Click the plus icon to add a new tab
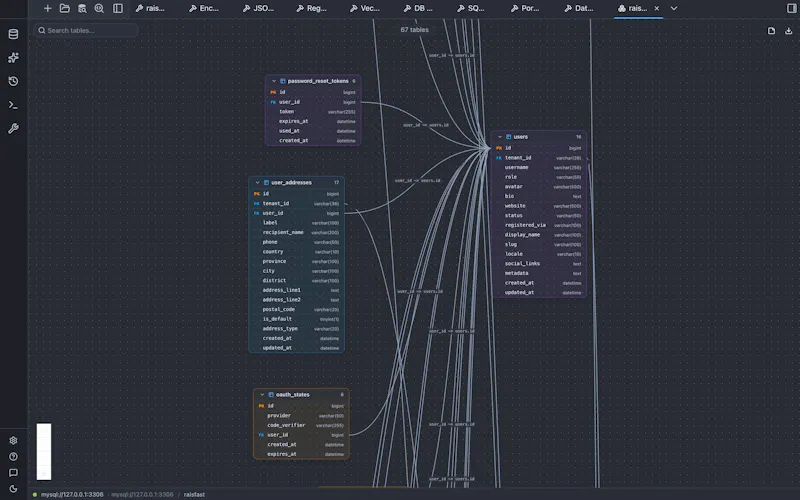This screenshot has height=500, width=800. (47, 8)
